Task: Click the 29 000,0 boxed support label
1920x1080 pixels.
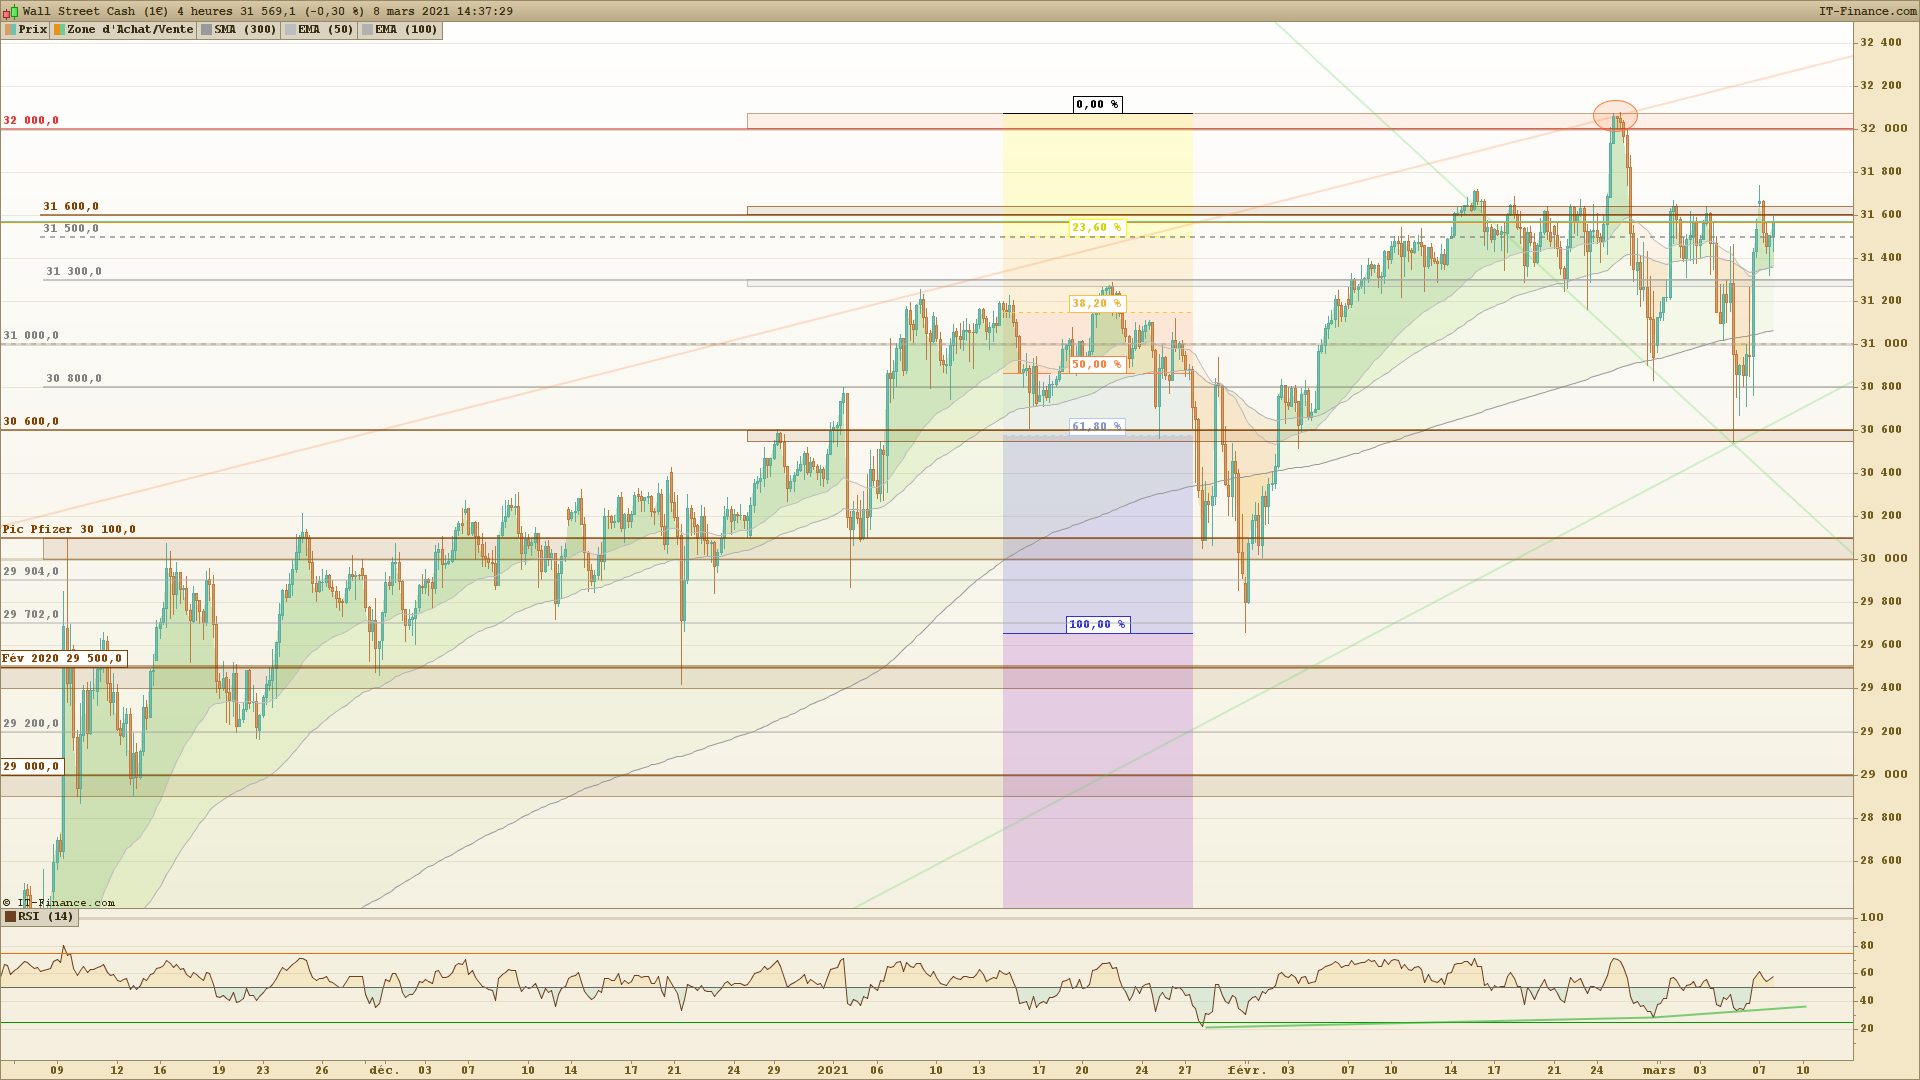Action: click(x=31, y=767)
